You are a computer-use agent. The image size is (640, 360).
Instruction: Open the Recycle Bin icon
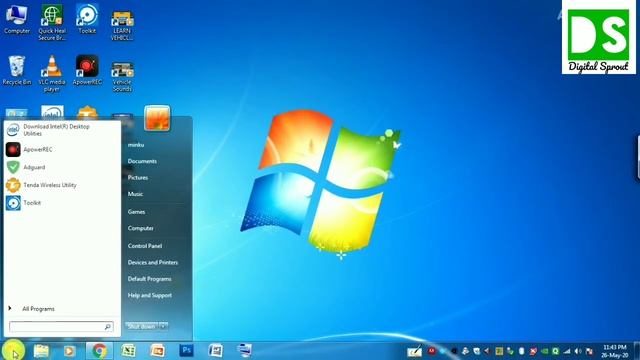point(17,71)
